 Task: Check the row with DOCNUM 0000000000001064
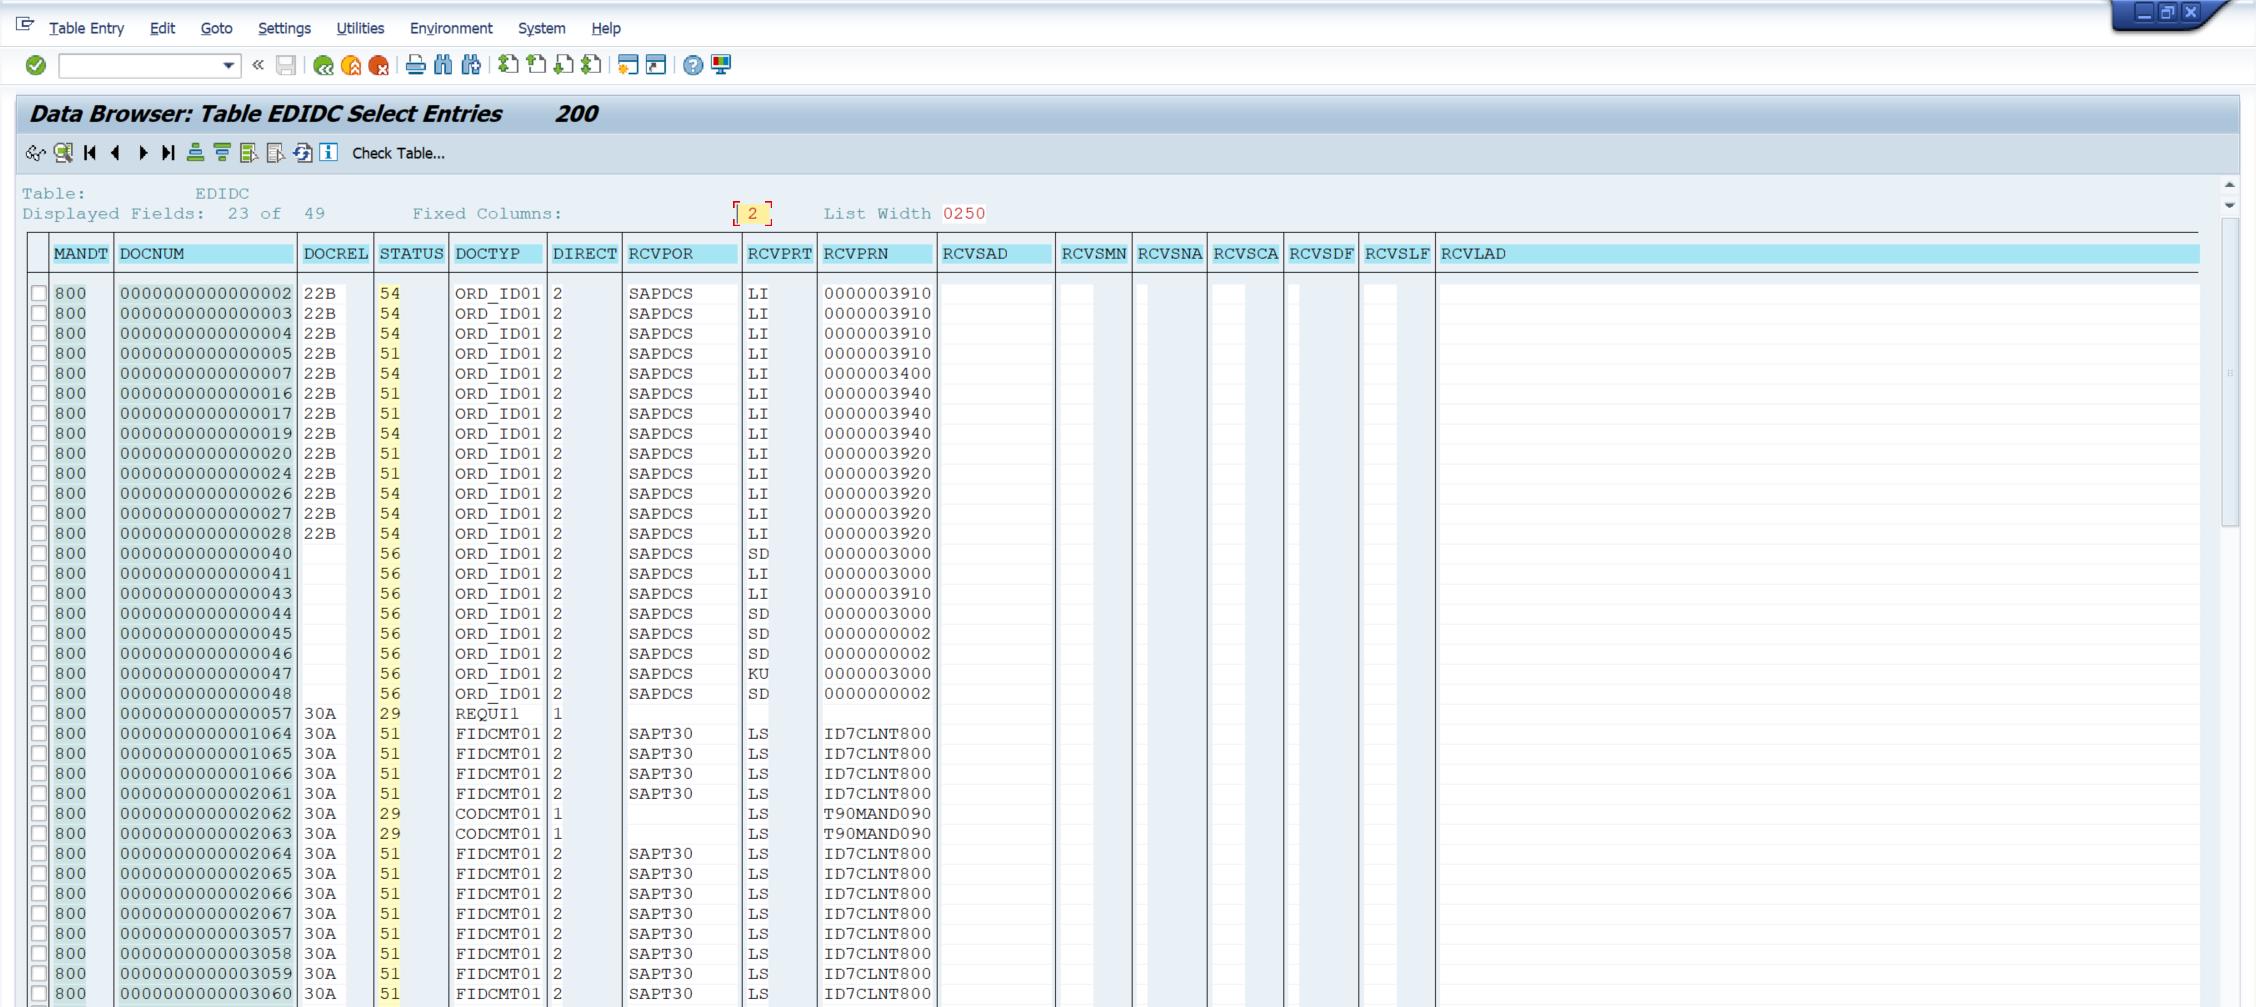pyautogui.click(x=39, y=734)
